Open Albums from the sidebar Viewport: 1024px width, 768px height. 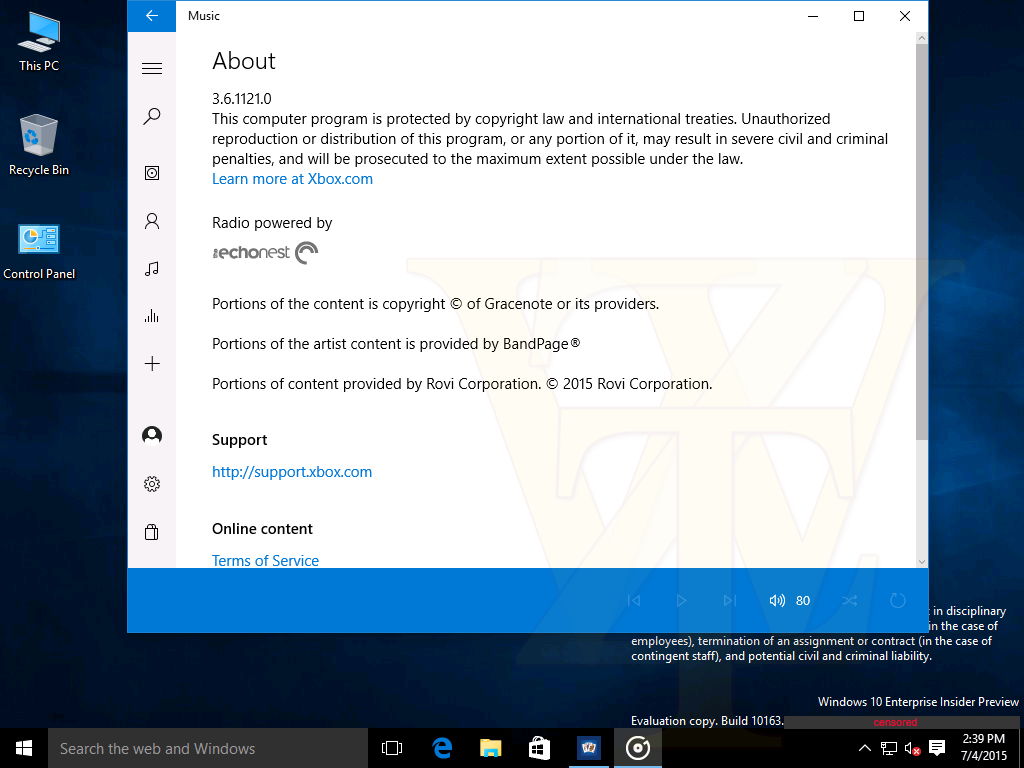[152, 172]
